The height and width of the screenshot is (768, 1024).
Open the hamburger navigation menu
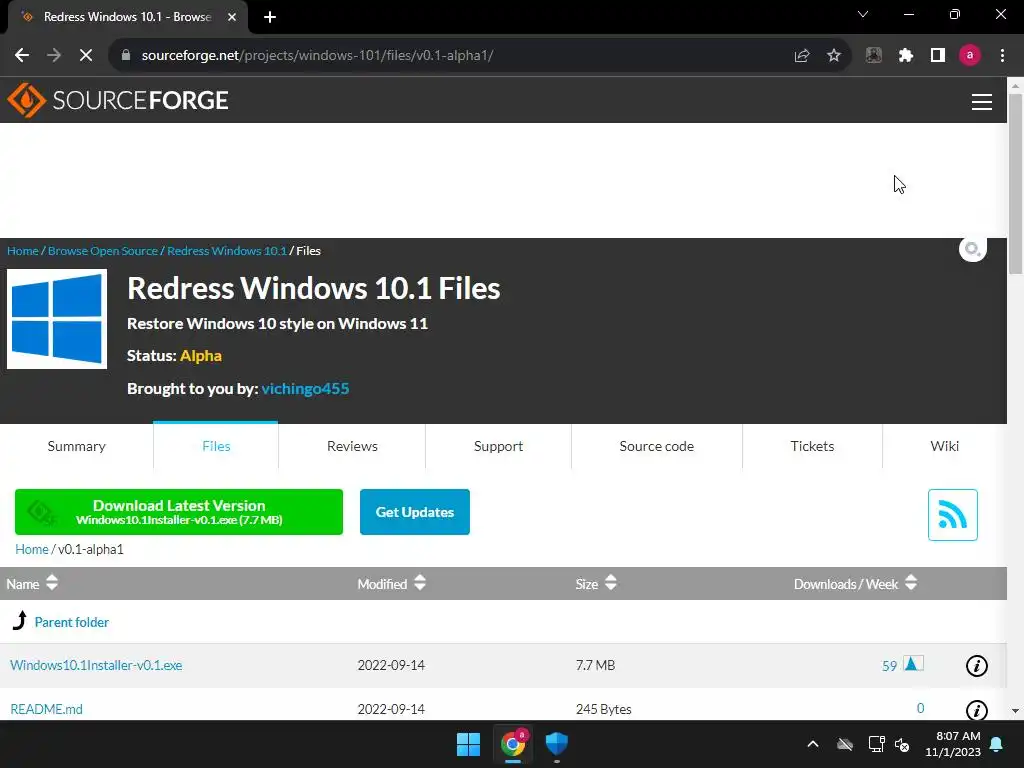[x=982, y=102]
